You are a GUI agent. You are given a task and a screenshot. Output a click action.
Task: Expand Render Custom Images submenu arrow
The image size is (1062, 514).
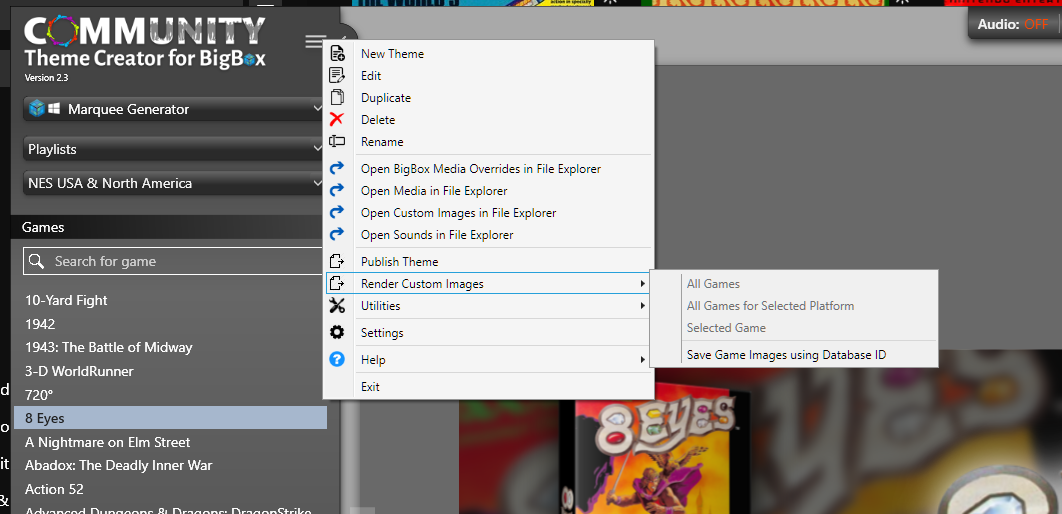click(x=642, y=284)
